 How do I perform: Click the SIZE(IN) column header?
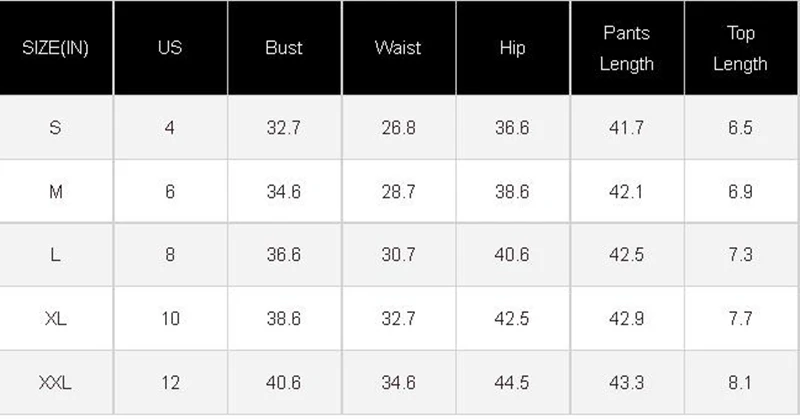(56, 48)
